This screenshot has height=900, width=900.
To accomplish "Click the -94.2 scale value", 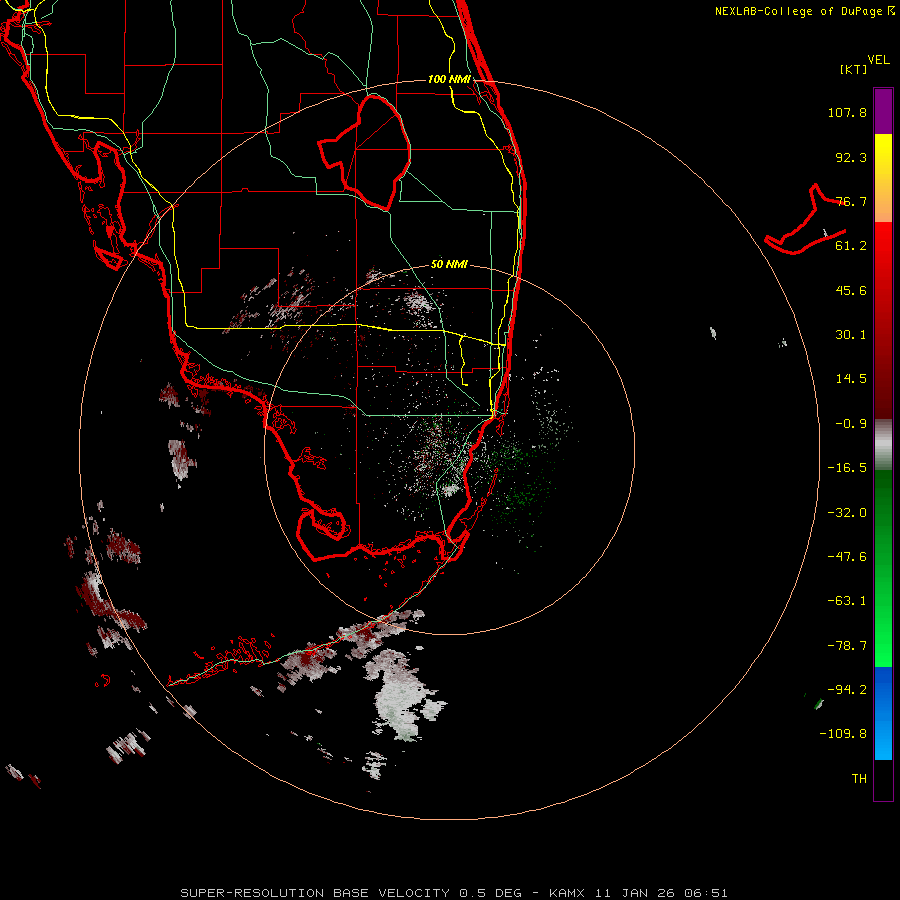I will (x=847, y=690).
